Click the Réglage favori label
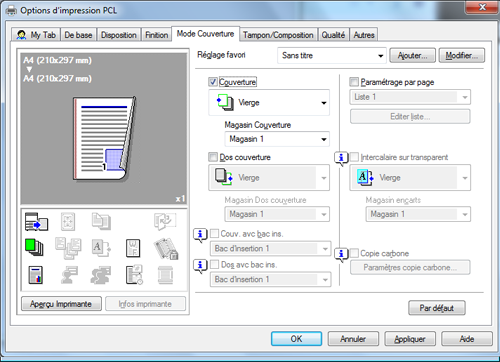The image size is (500, 362). (x=221, y=55)
